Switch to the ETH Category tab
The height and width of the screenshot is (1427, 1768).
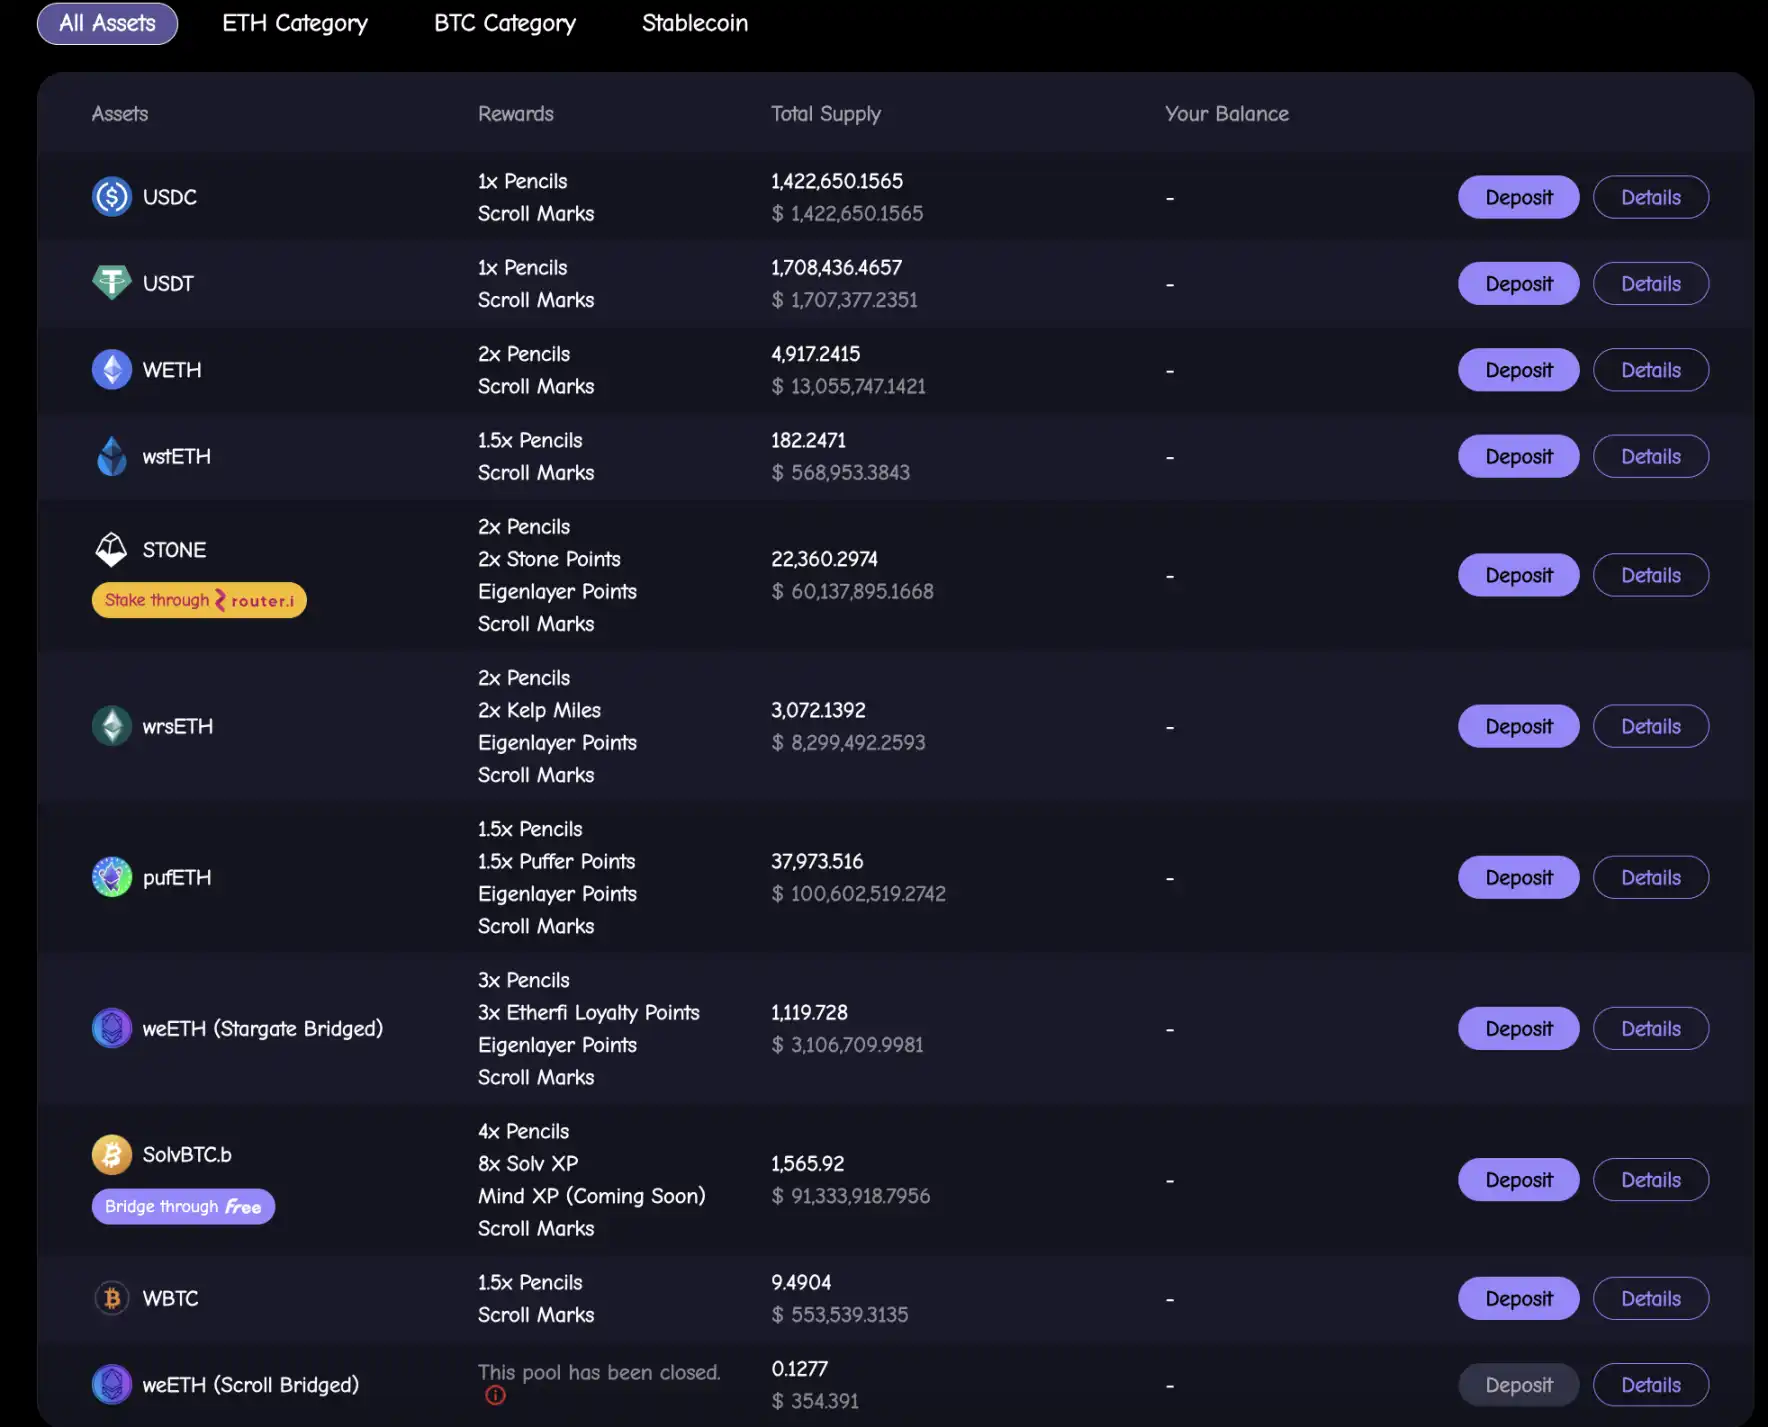[295, 23]
